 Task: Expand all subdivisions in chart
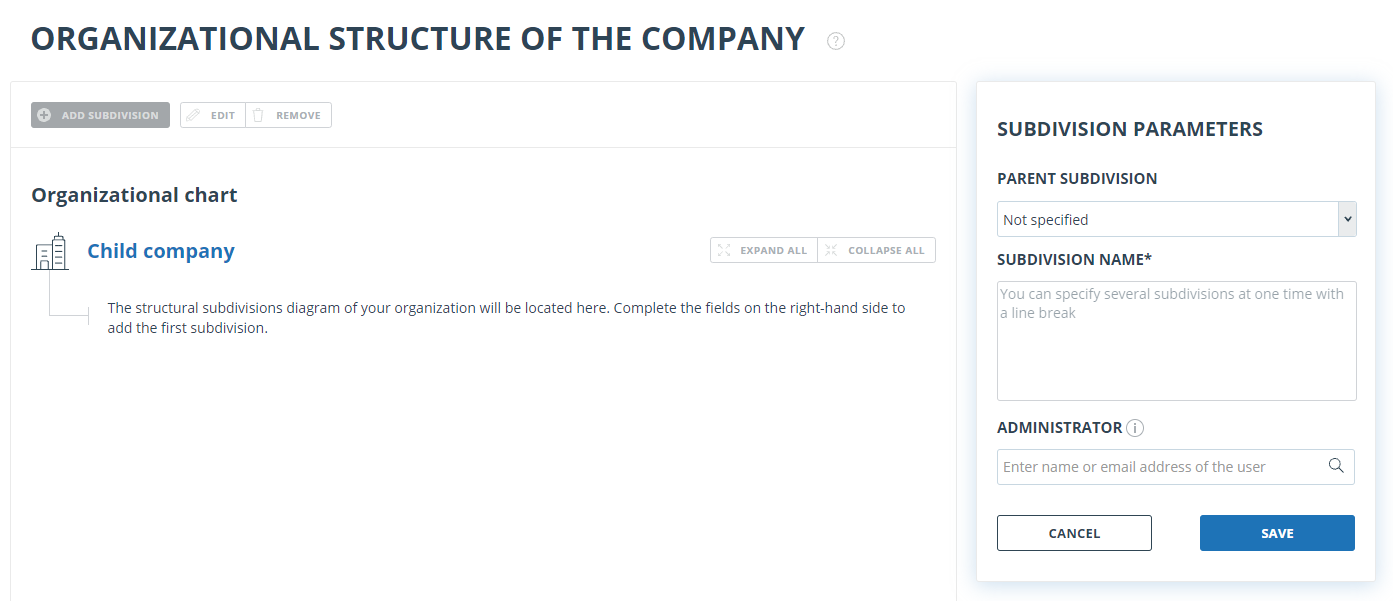coord(764,250)
